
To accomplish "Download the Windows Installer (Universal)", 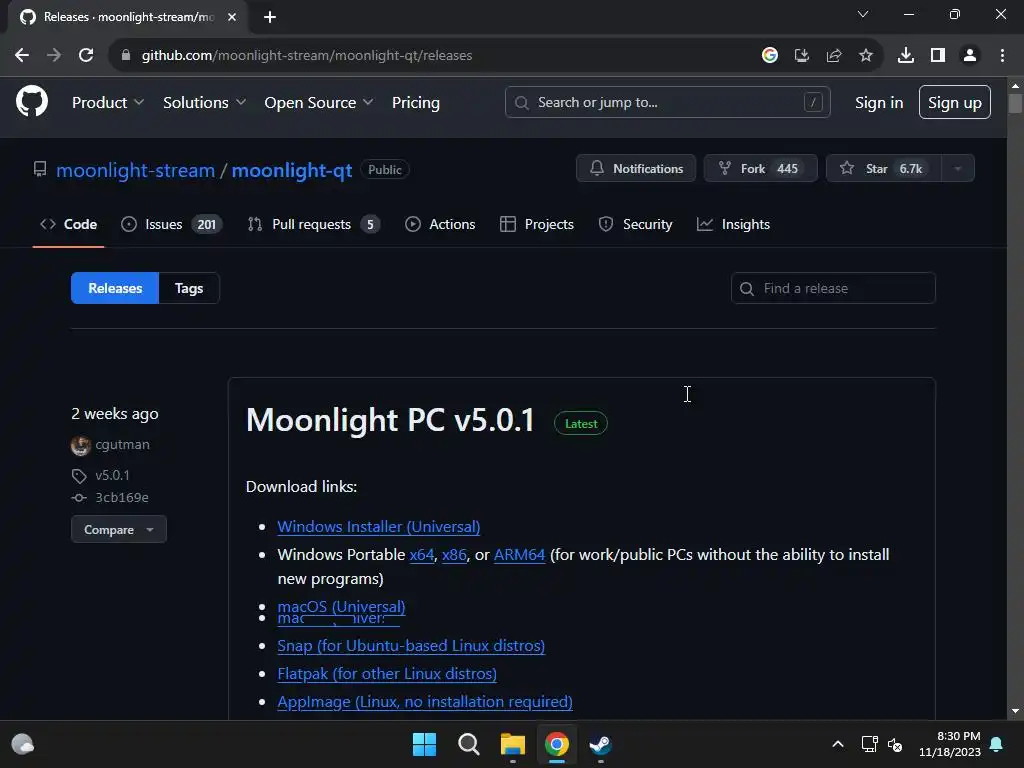I will [379, 526].
